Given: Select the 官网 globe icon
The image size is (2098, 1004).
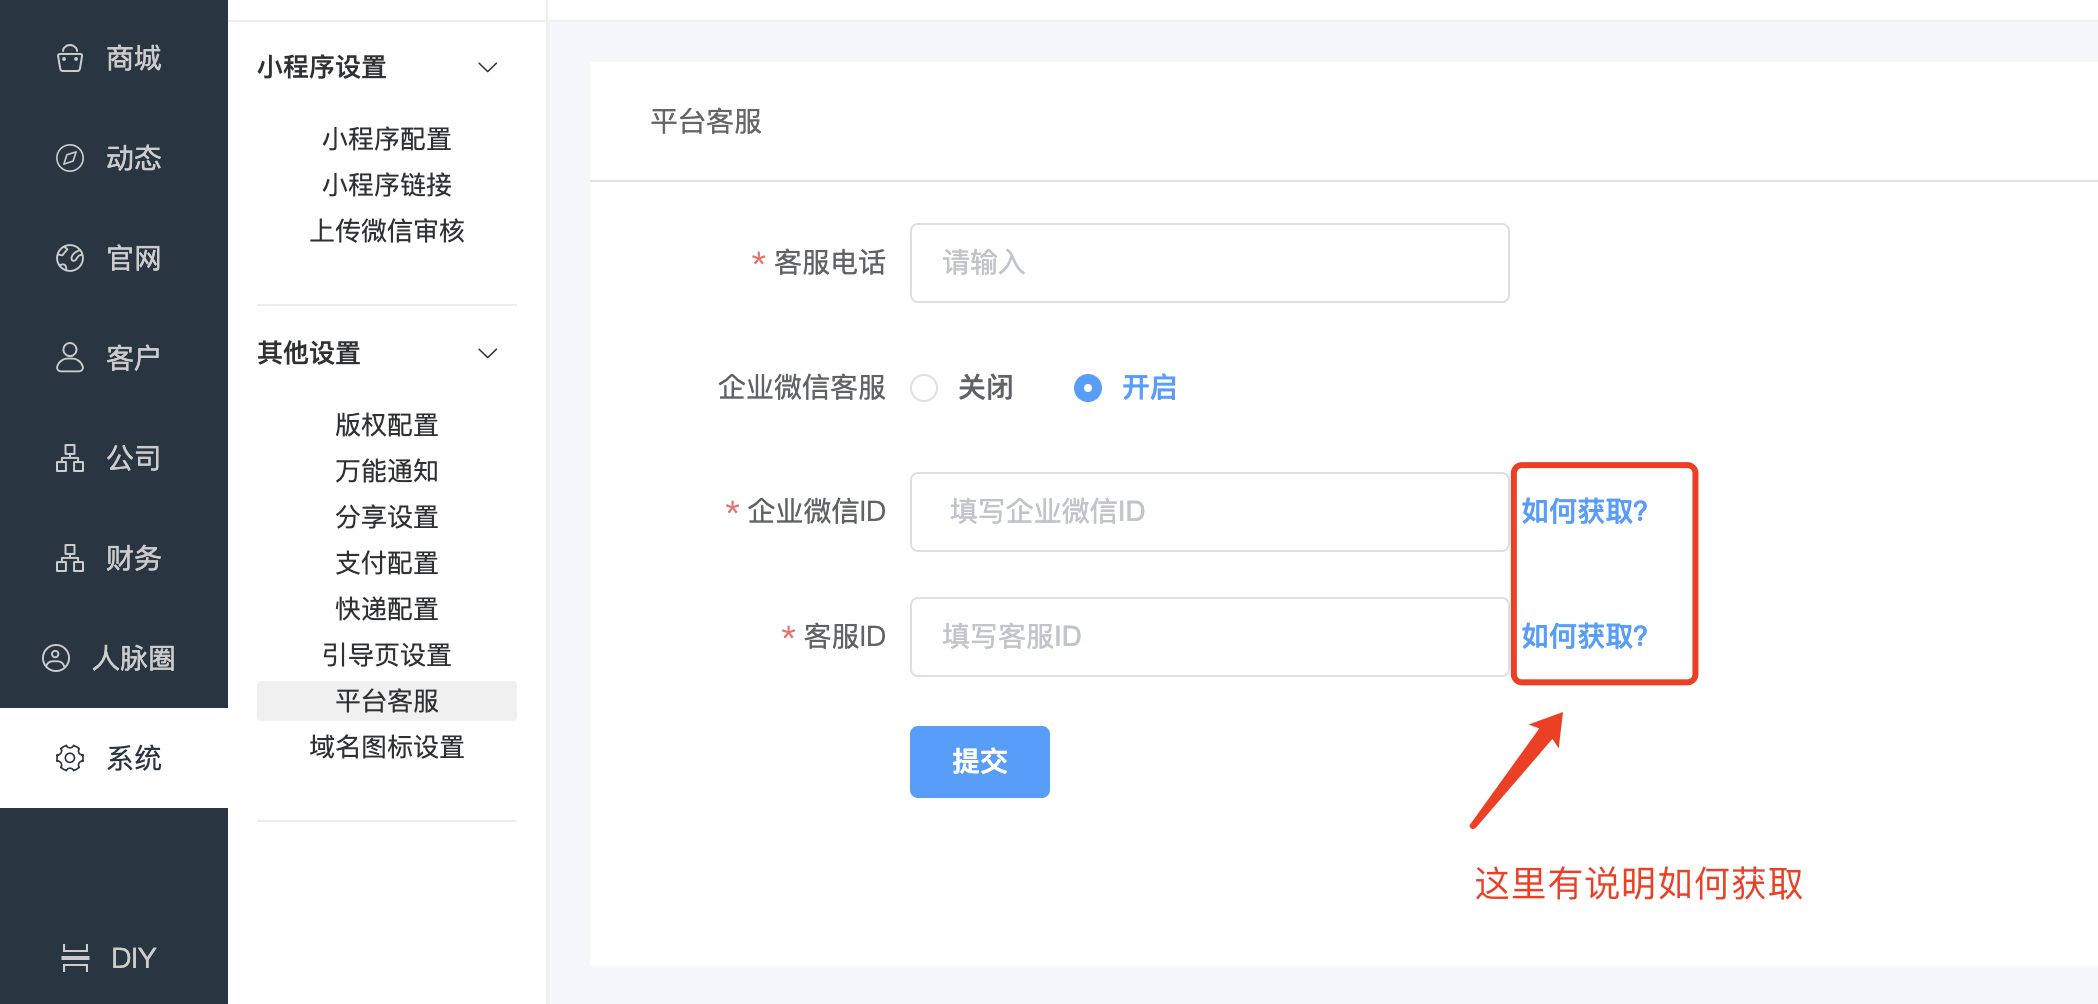Looking at the screenshot, I should click(x=70, y=258).
